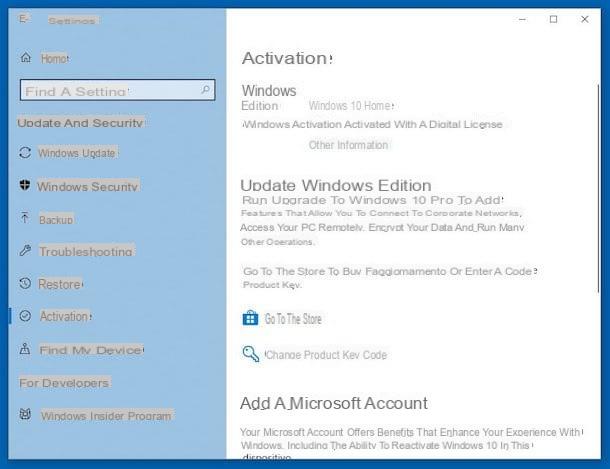Click the Windows Insider Program cat icon

tap(25, 415)
